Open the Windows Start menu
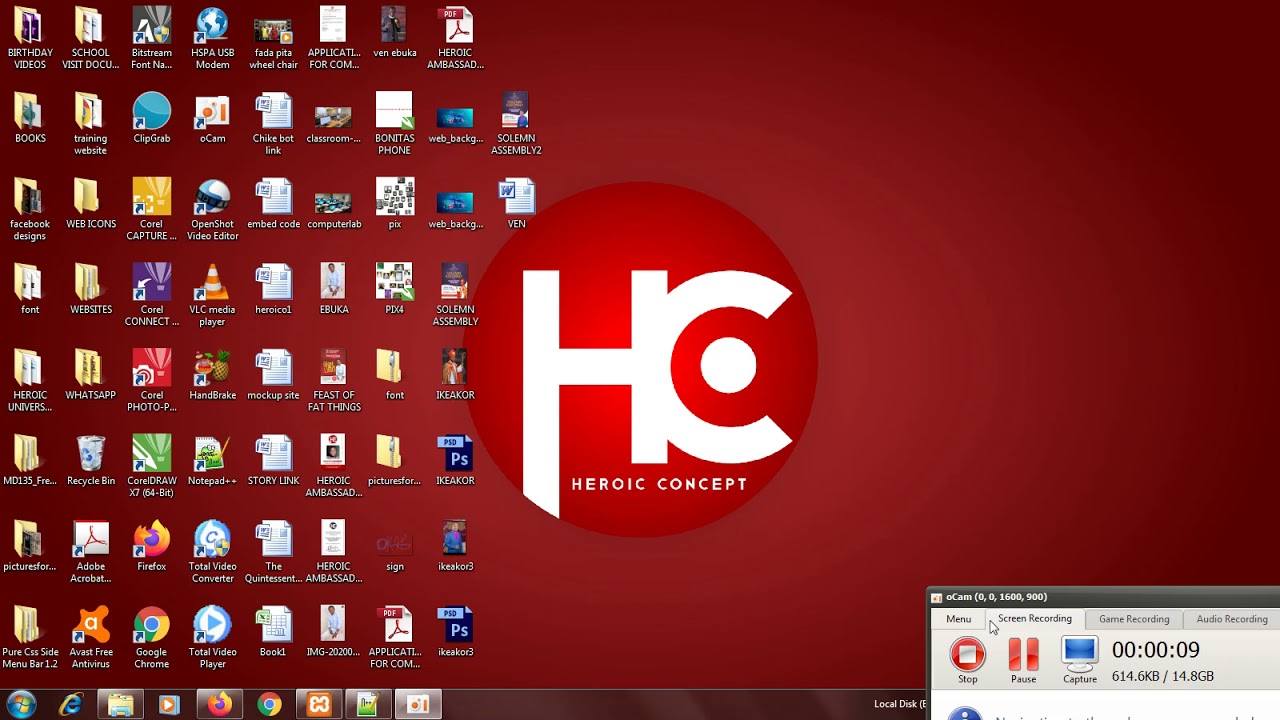The image size is (1280, 720). click(21, 704)
